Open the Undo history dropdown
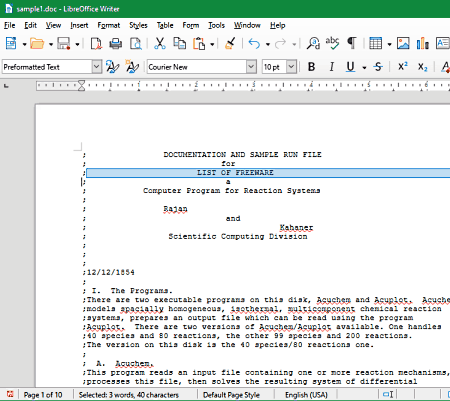The image size is (450, 401). pyautogui.click(x=268, y=44)
